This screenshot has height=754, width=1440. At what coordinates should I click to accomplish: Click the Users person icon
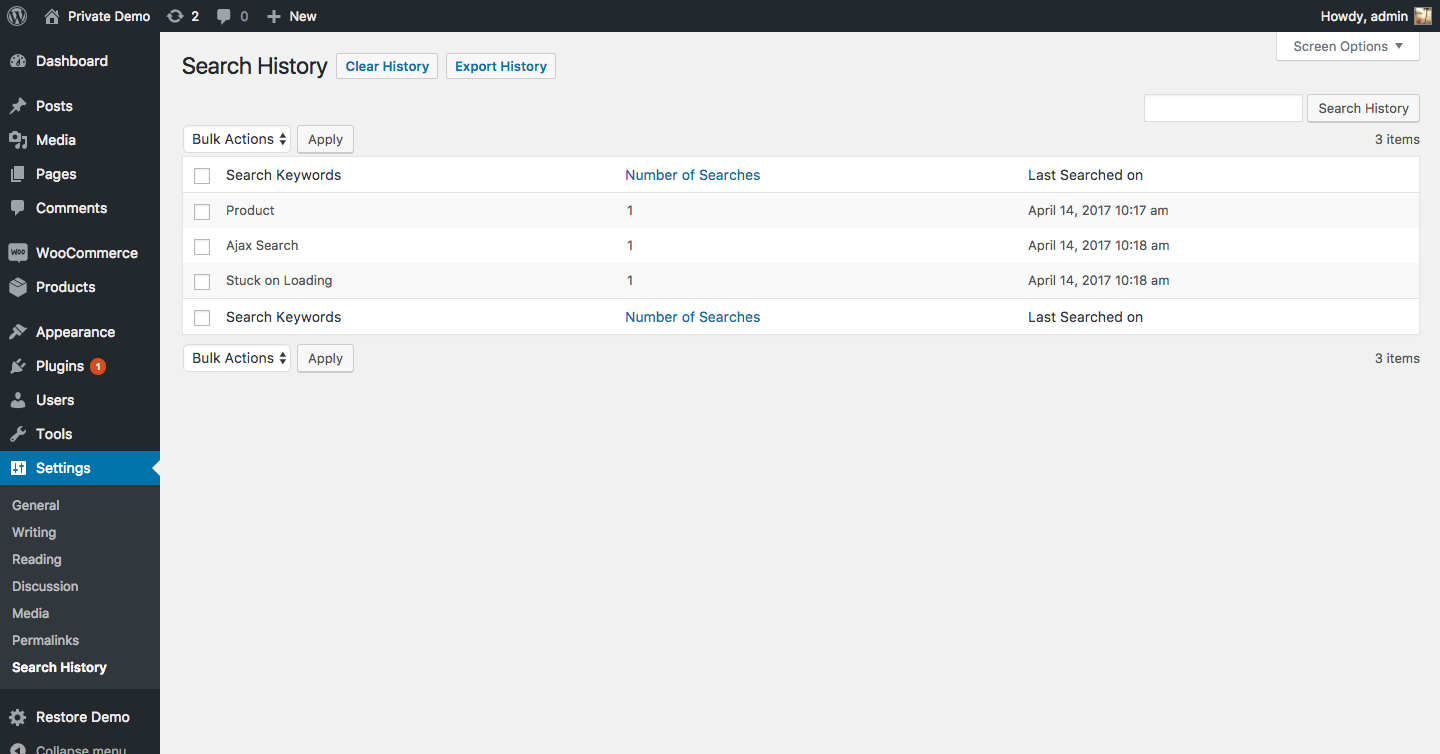18,400
